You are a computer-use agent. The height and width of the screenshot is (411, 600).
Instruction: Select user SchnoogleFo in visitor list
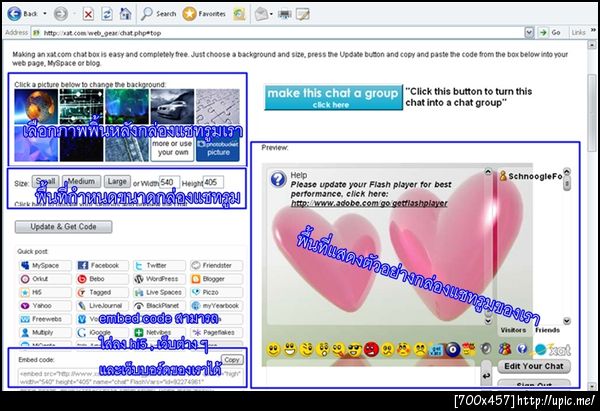click(x=531, y=176)
